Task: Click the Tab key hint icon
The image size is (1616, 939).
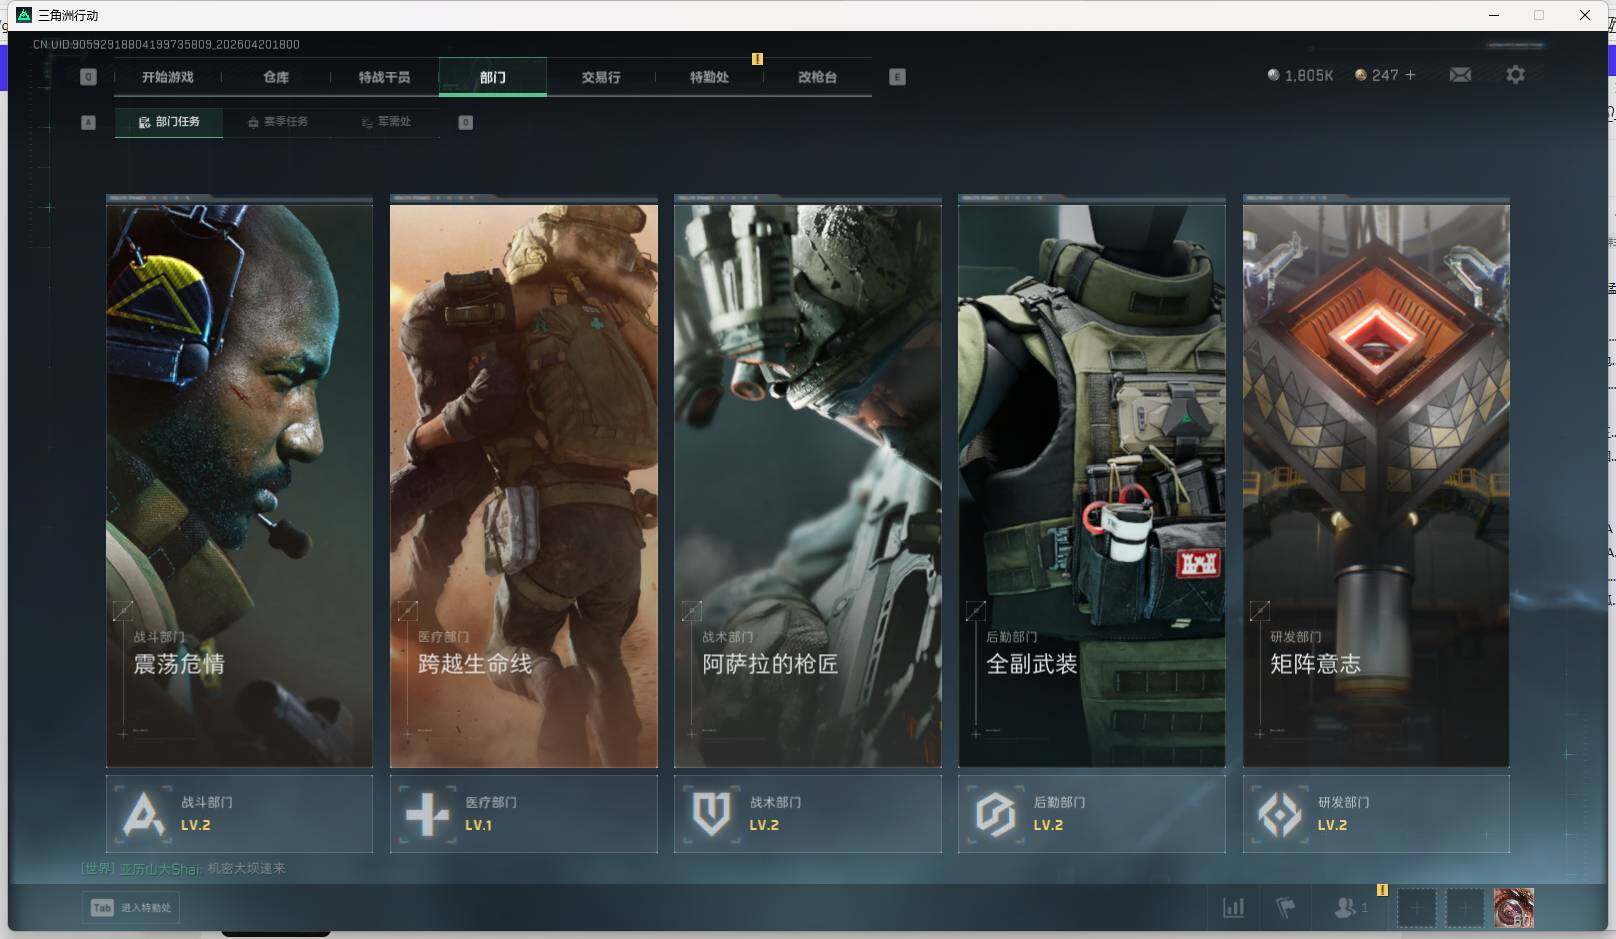Action: [x=102, y=908]
